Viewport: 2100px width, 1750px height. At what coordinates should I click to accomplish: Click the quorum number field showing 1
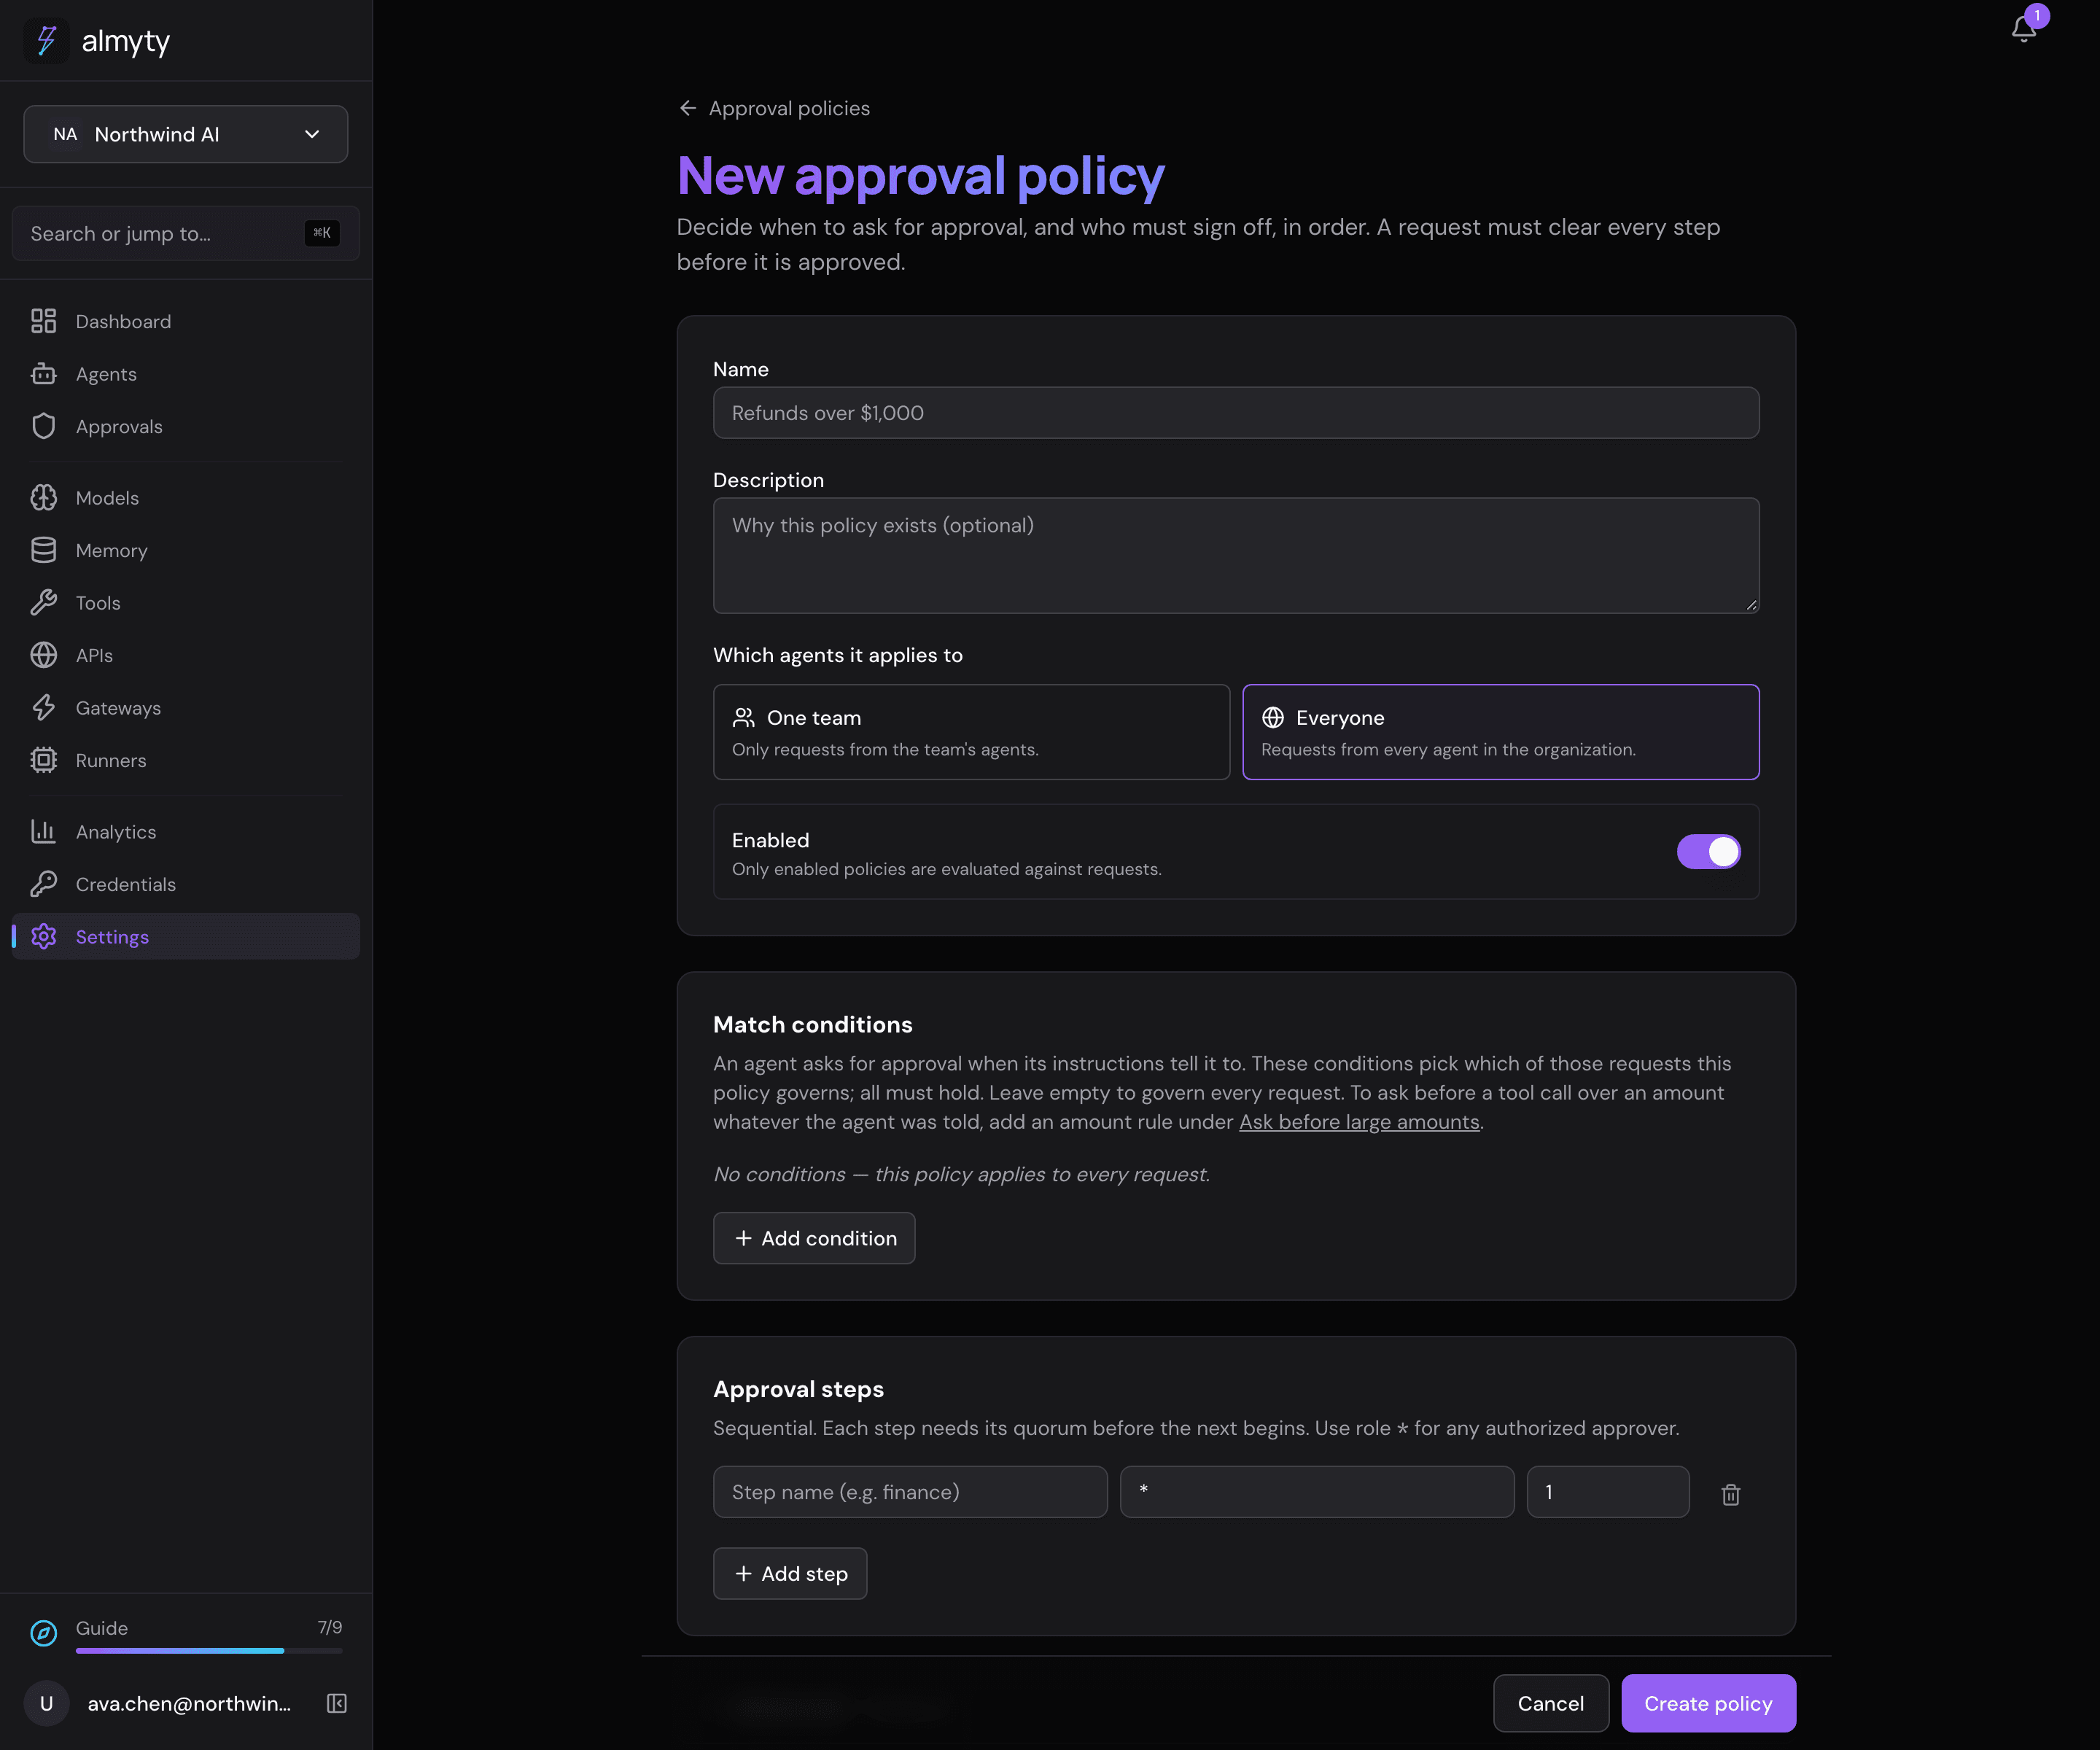pyautogui.click(x=1608, y=1492)
